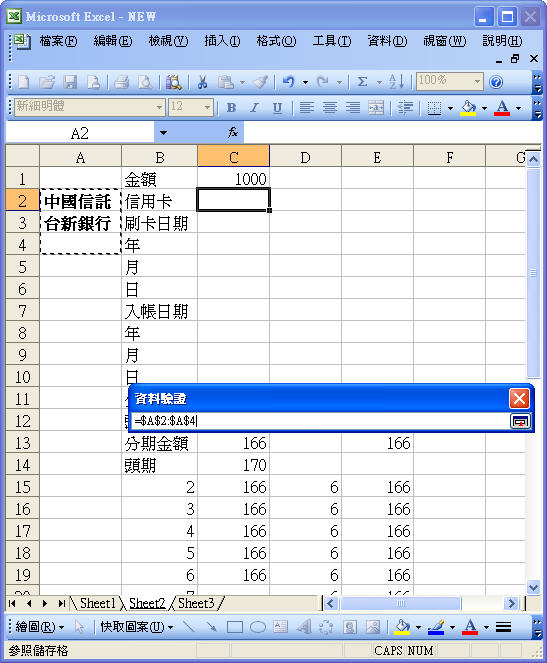Open the 資料(D) Data menu
Screen dimensions: 547x663
[387, 41]
